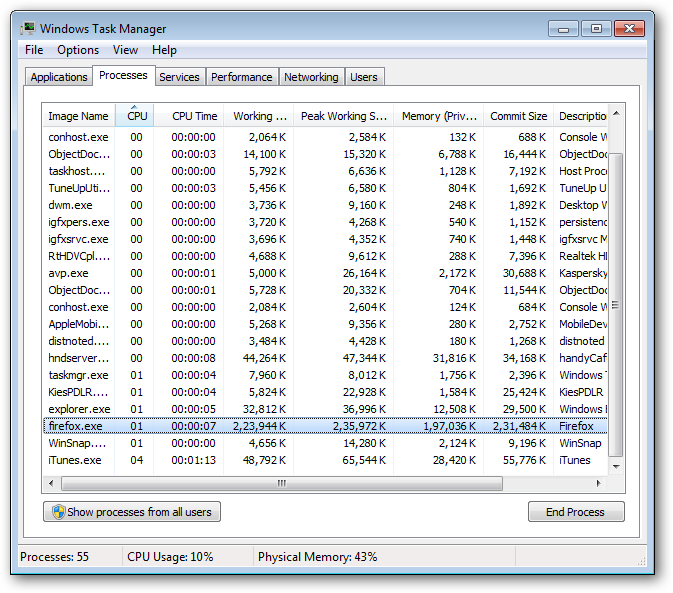Open the Help menu
Image resolution: width=673 pixels, height=593 pixels.
(164, 50)
